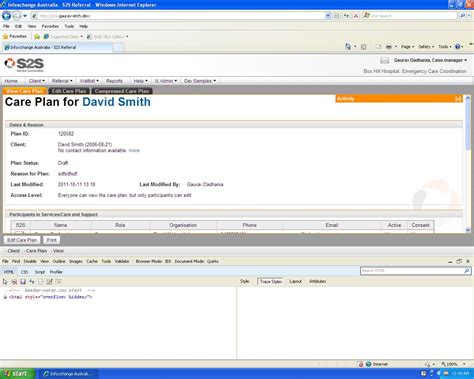Open Help navigation dropdown in S2S menu

coord(140,81)
